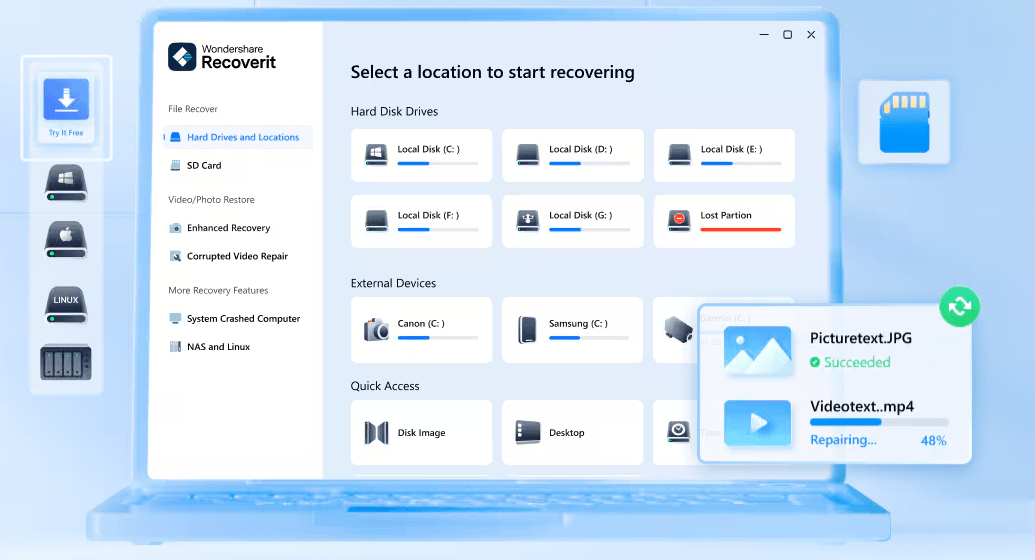
Task: Click the Videotext..mp4 repair progress bar
Action: click(x=879, y=422)
